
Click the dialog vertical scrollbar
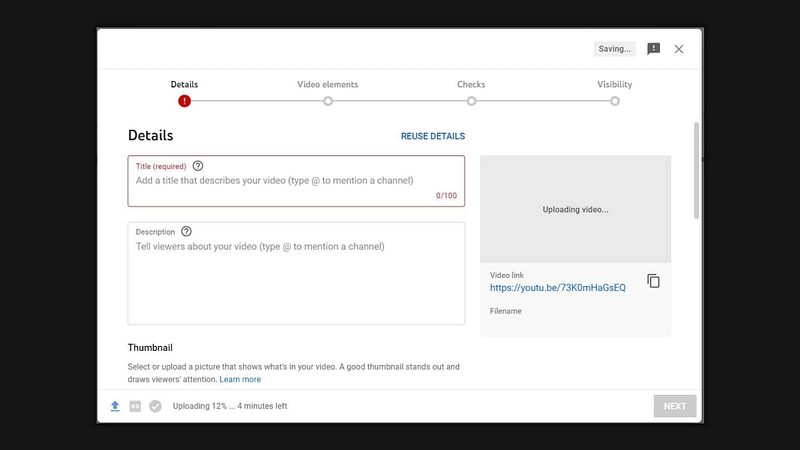696,170
